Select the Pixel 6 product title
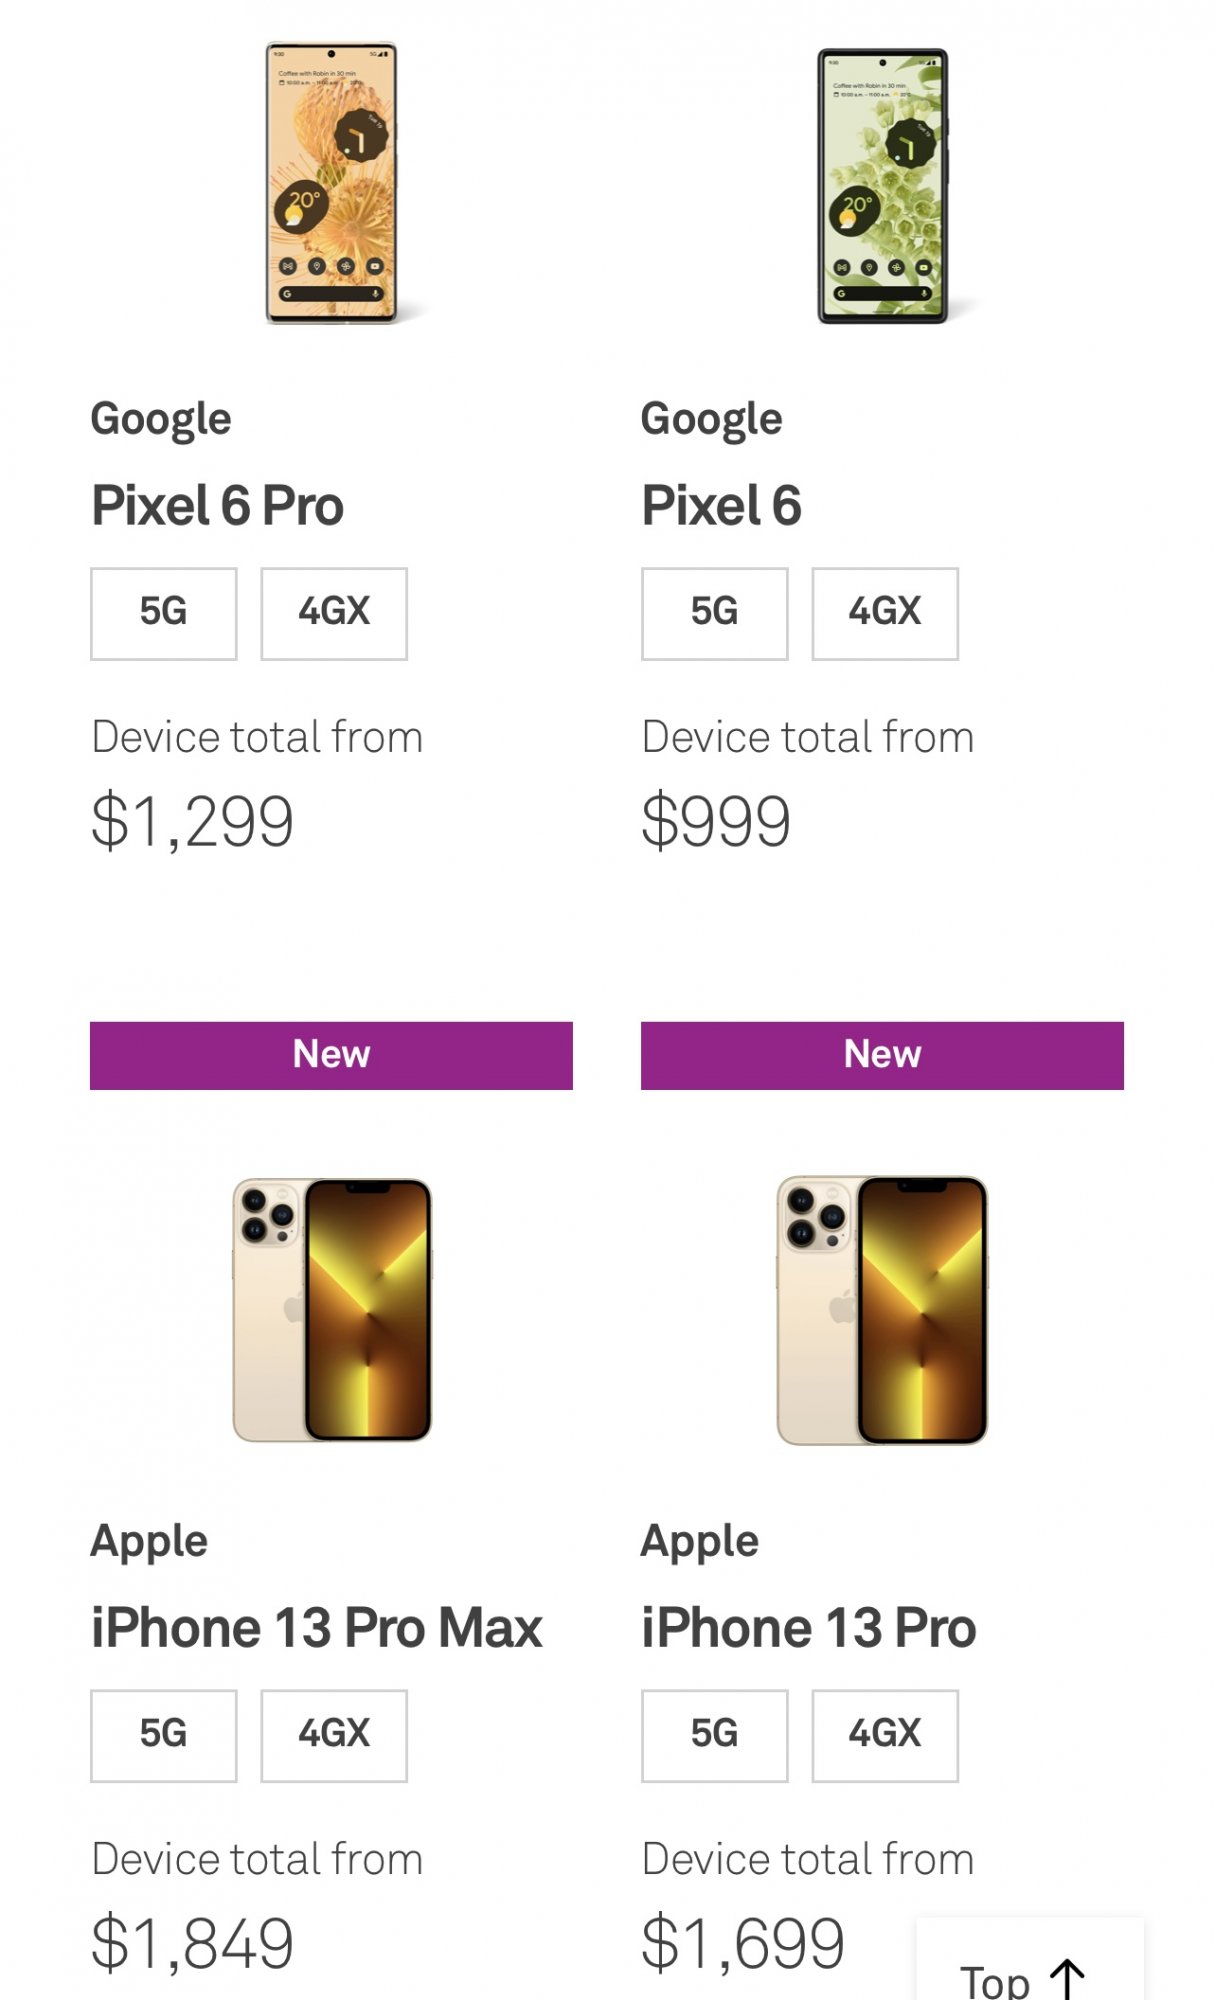Viewport: 1215px width, 2000px height. [x=721, y=505]
